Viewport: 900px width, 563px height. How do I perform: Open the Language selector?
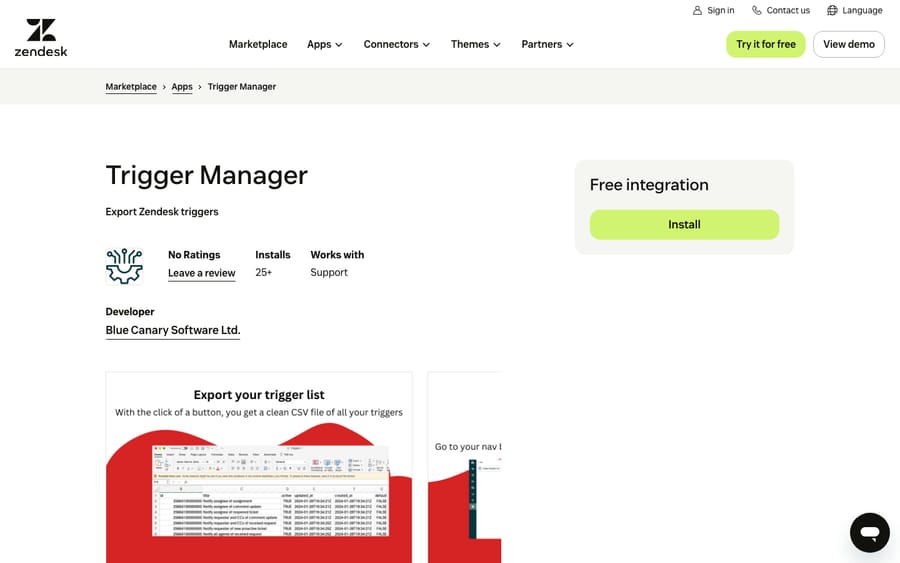(x=855, y=10)
